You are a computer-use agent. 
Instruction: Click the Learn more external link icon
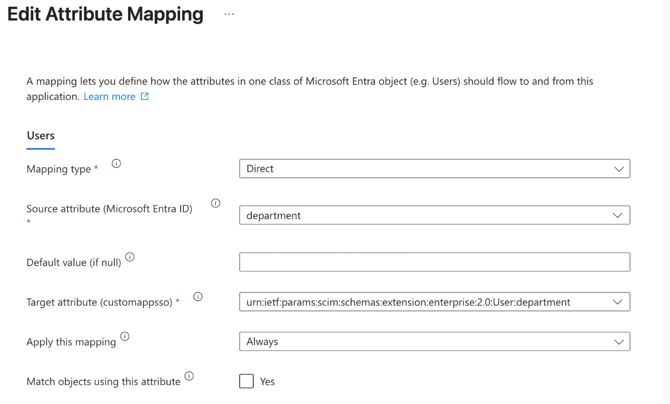click(x=144, y=96)
